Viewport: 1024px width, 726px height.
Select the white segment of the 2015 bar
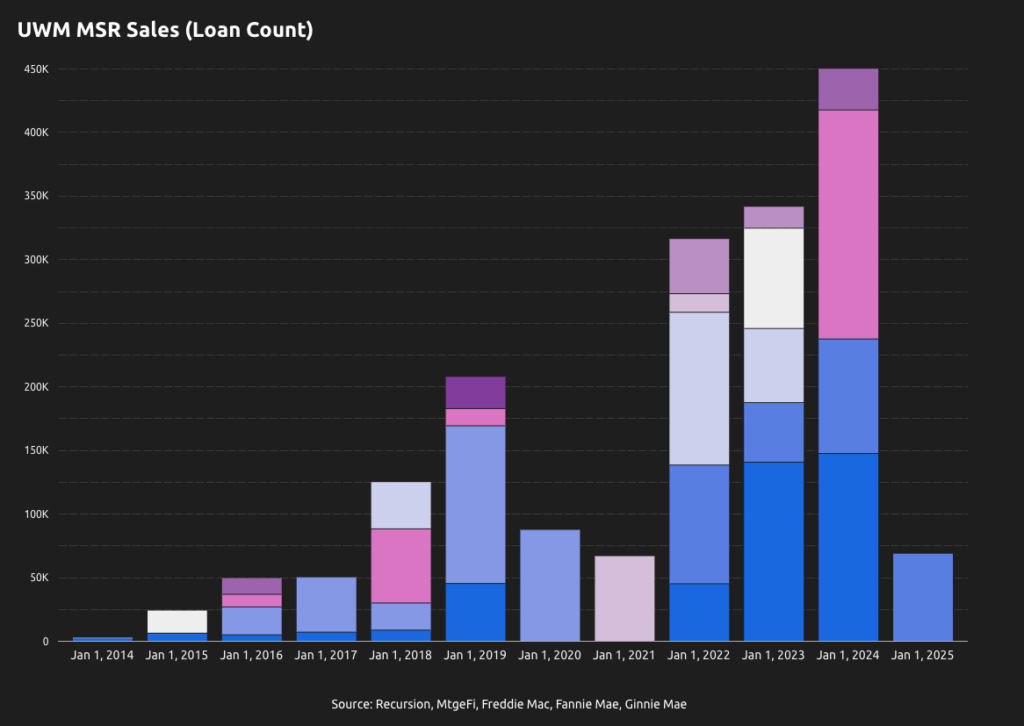tap(177, 621)
